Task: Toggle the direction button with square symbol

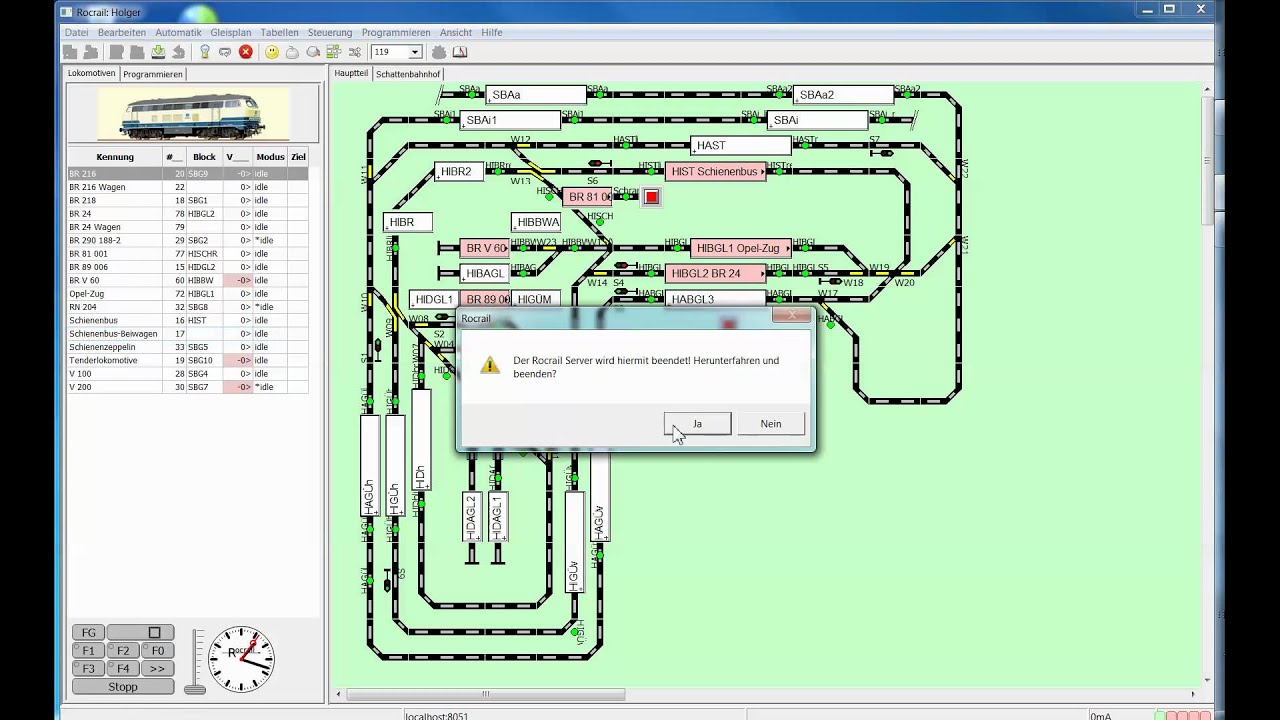Action: tap(140, 633)
